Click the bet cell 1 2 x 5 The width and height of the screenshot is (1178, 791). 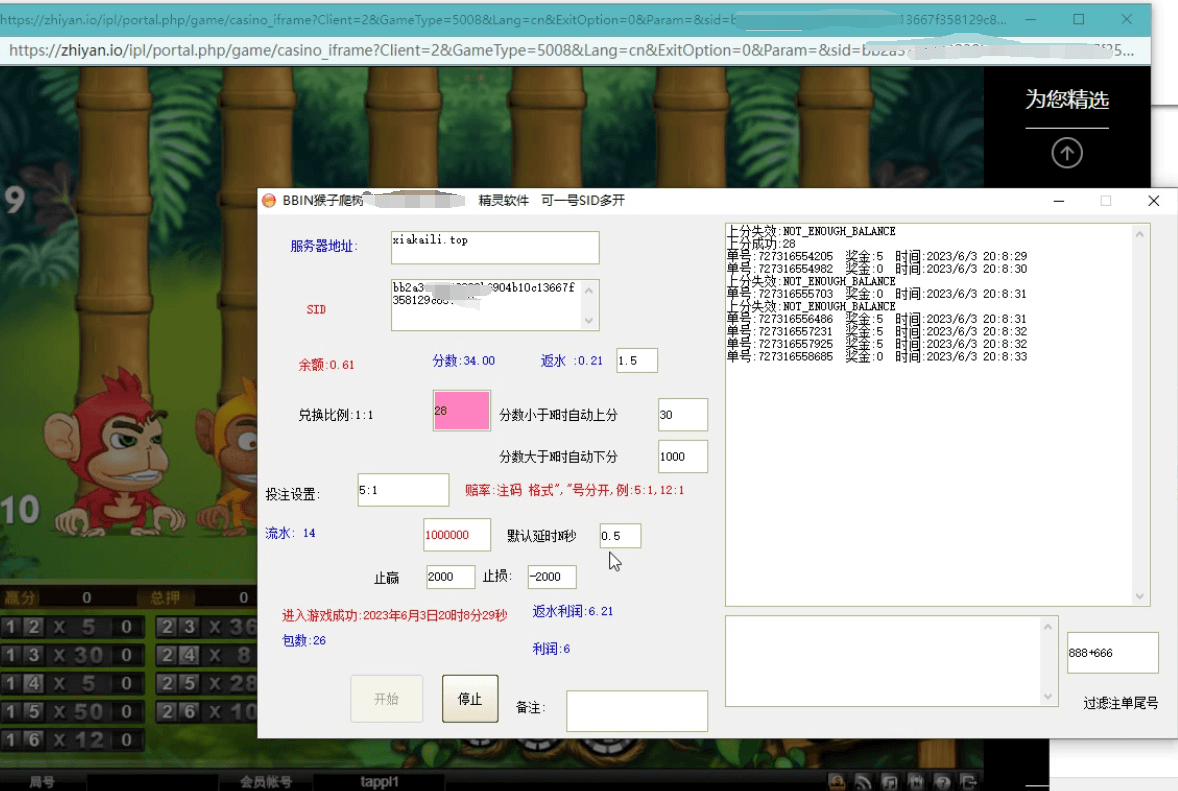pos(74,626)
